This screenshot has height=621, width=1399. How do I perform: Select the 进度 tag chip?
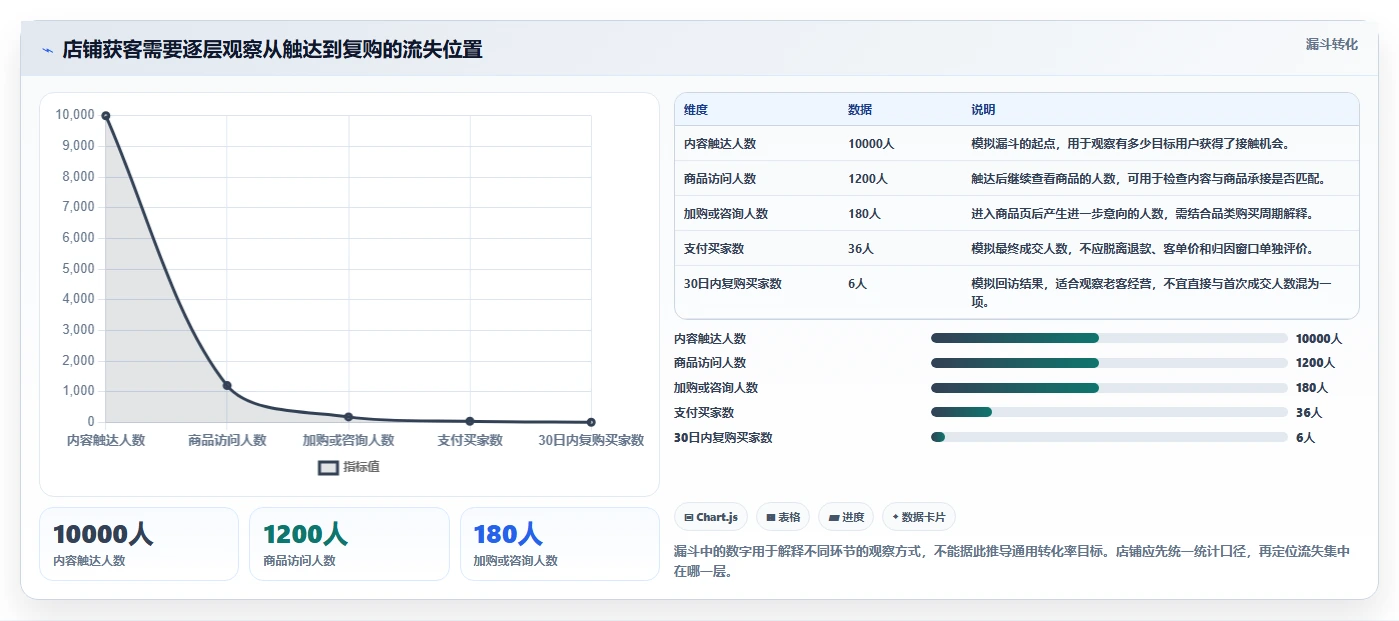click(x=846, y=517)
